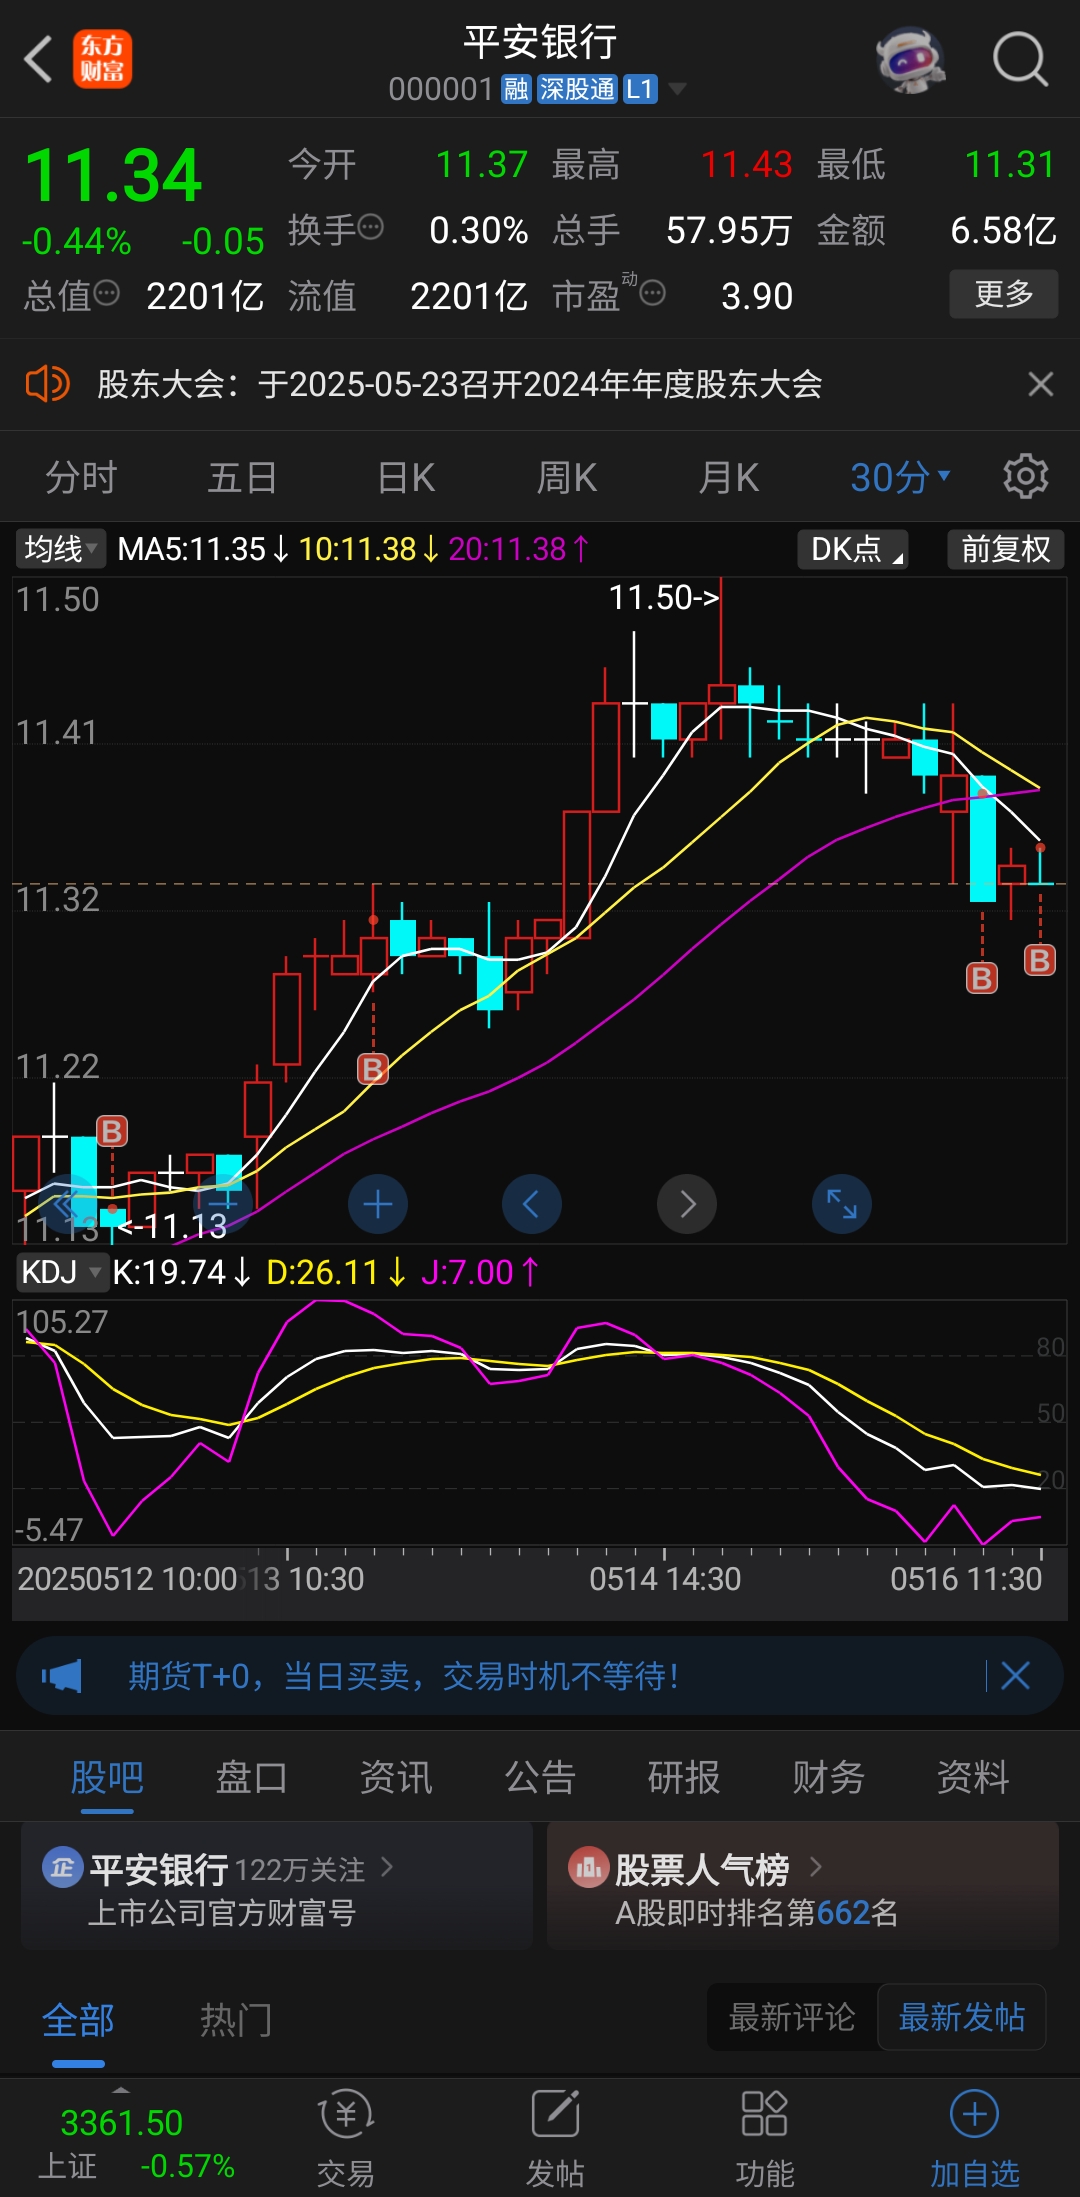Tap the back arrow icon
Viewport: 1080px width, 2197px height.
click(38, 59)
